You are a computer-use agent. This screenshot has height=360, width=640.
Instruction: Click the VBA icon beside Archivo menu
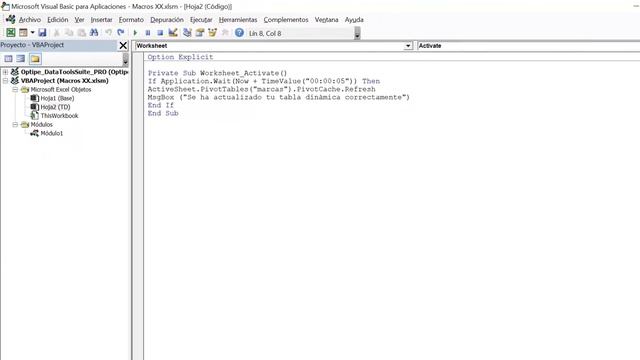(x=10, y=19)
